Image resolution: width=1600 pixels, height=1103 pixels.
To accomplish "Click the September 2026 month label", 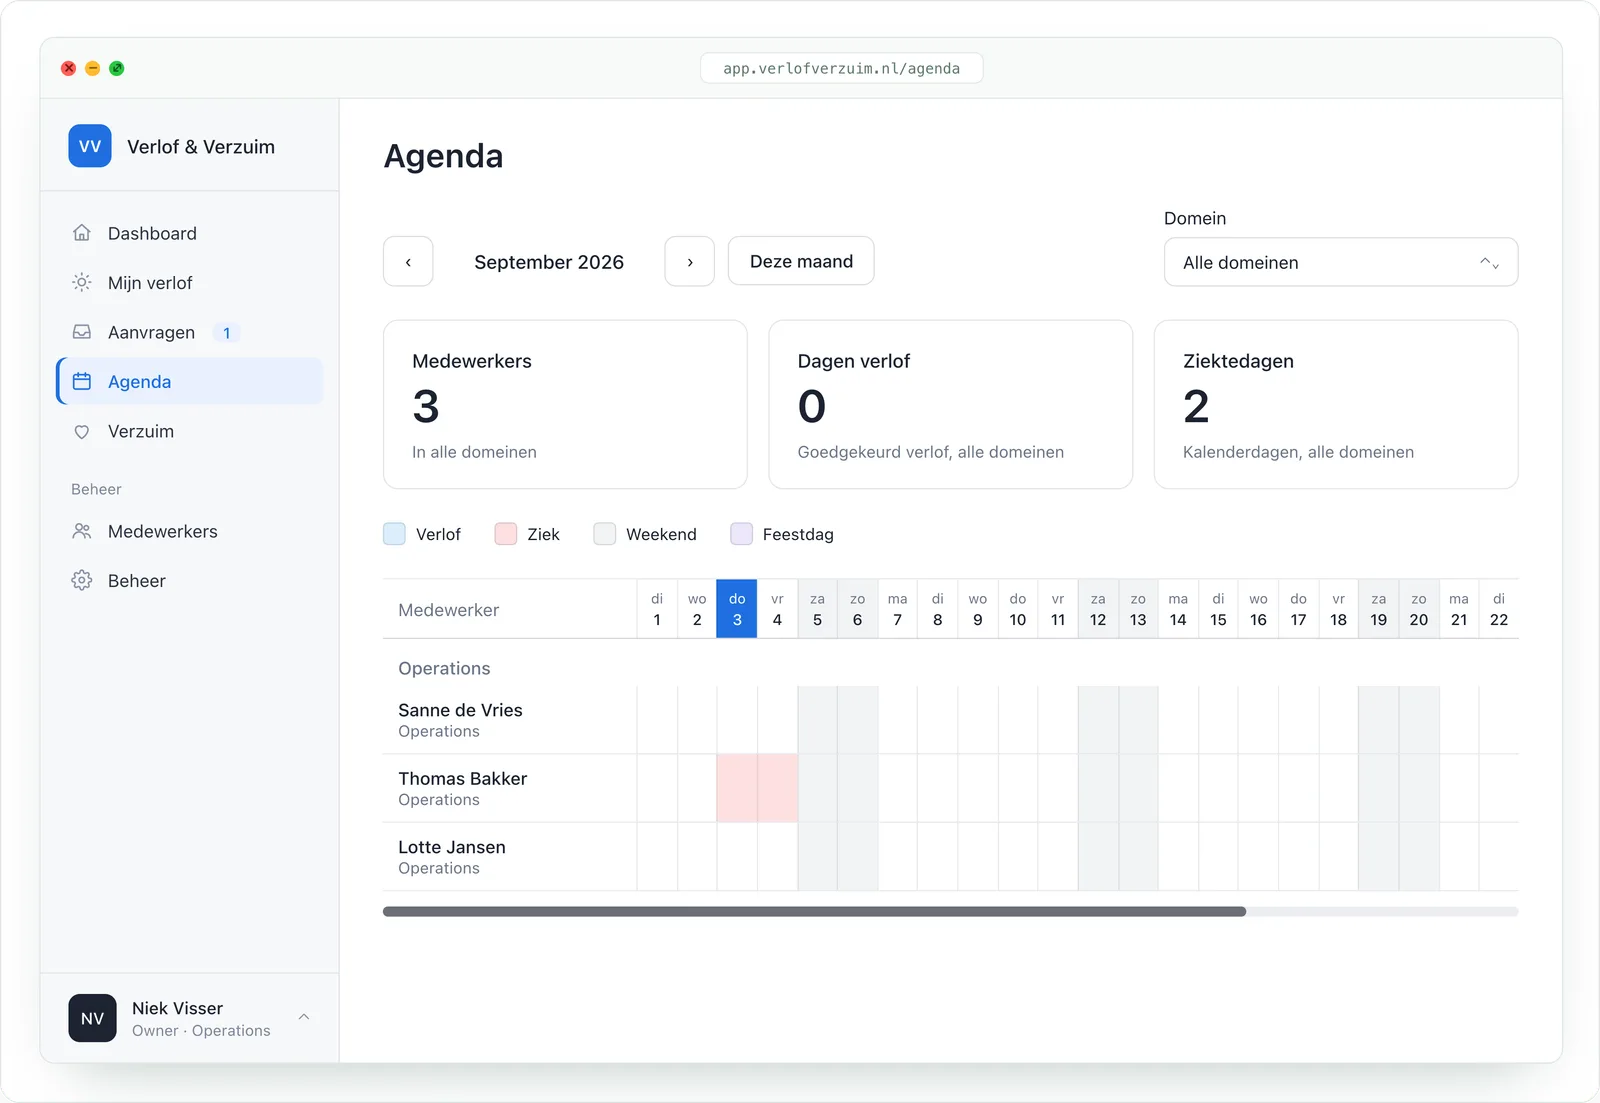I will pos(549,262).
